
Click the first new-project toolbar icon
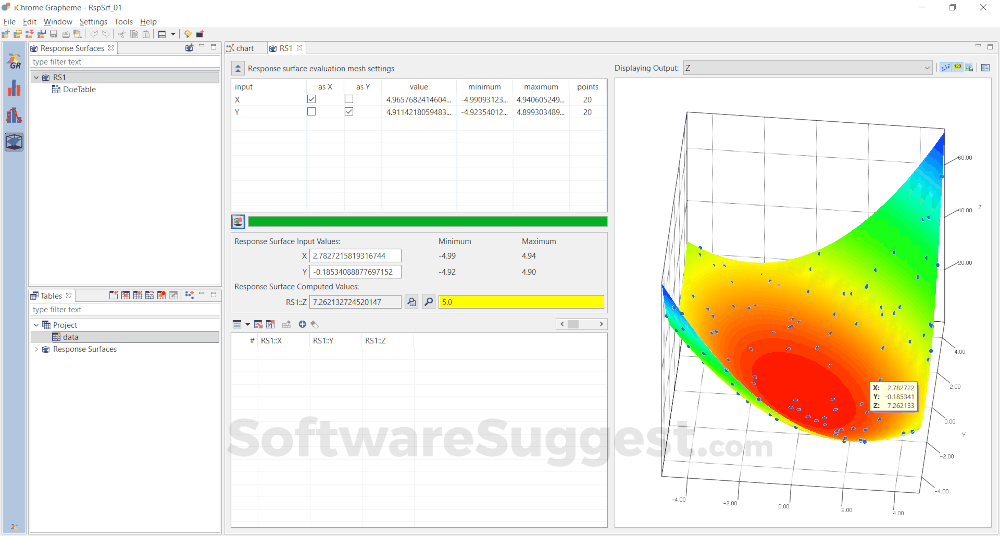point(6,34)
